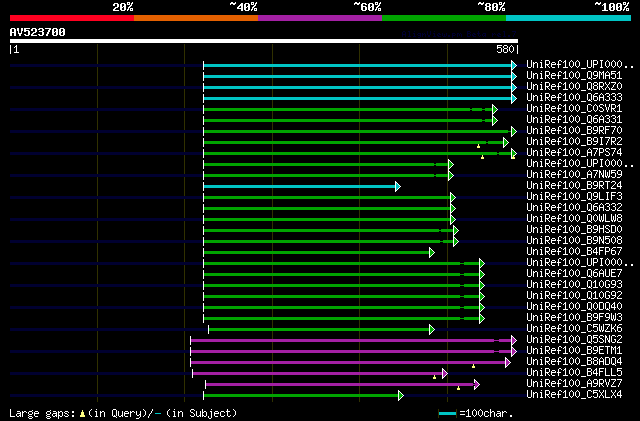Open the UniRef100_Q6A331 hit
The height and width of the screenshot is (421, 640).
[574, 120]
